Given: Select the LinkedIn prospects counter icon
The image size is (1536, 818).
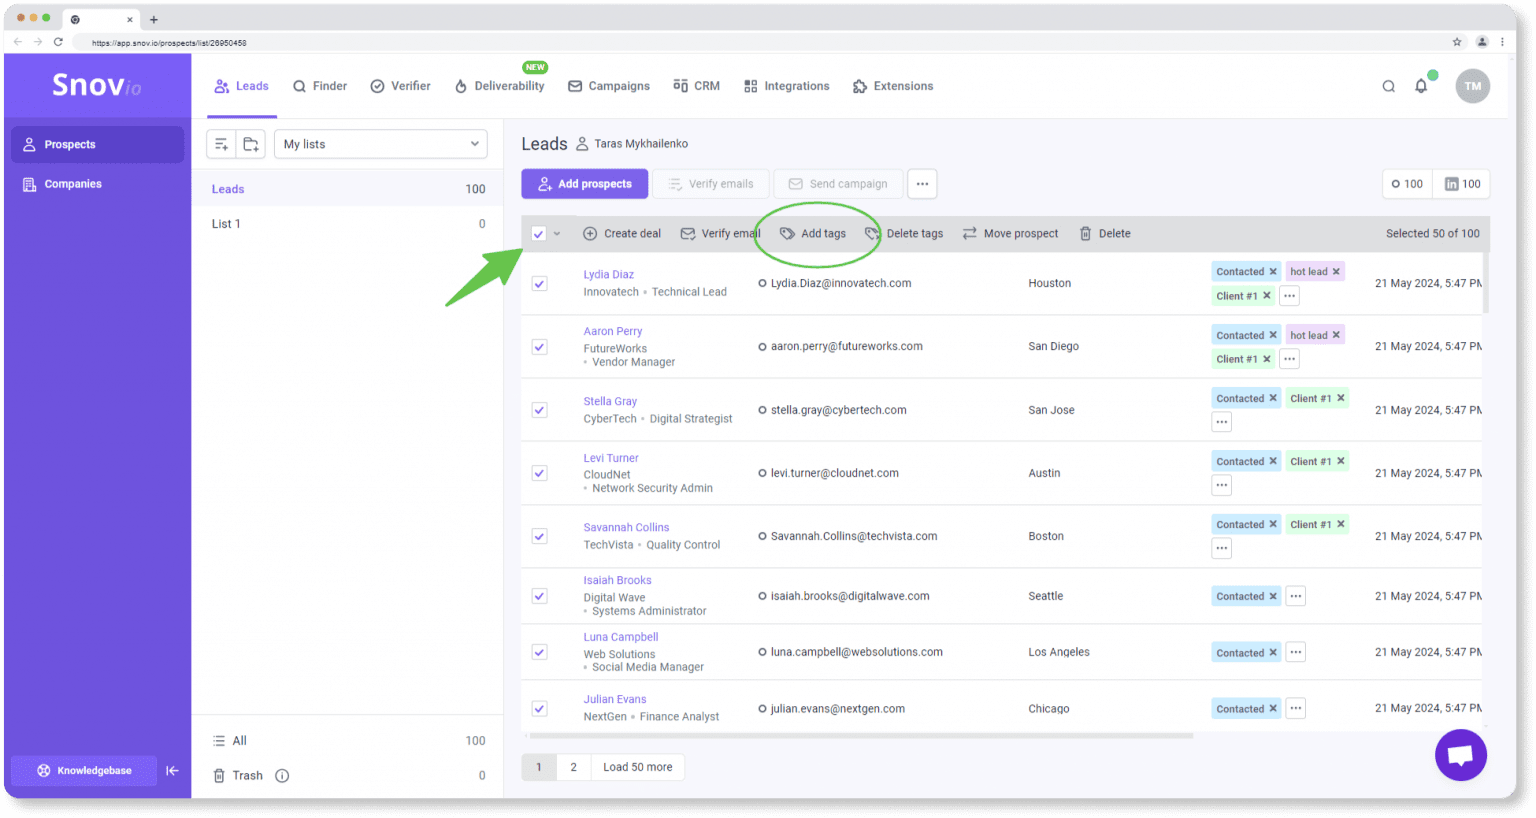Looking at the screenshot, I should tap(1461, 184).
